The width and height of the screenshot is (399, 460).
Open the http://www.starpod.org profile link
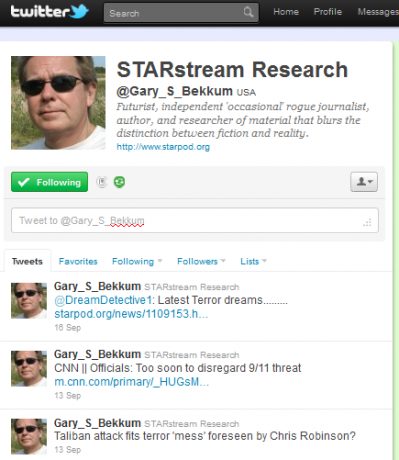click(163, 147)
